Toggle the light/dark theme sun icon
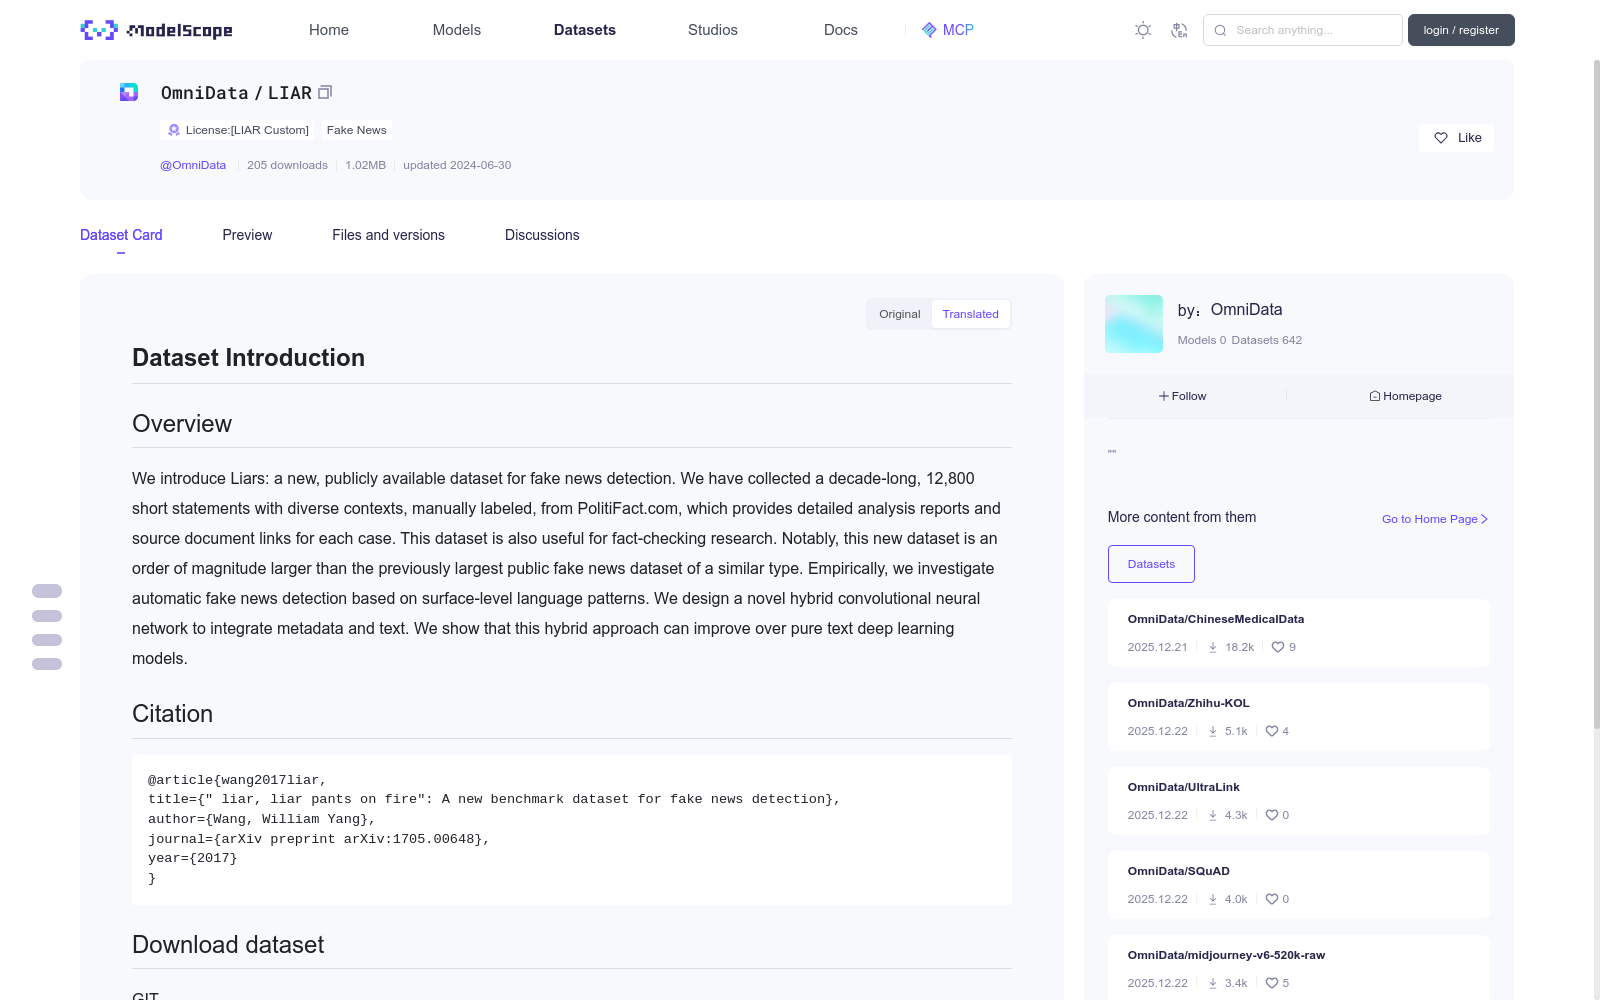Screen dimensions: 1600x1000 [x=1143, y=30]
